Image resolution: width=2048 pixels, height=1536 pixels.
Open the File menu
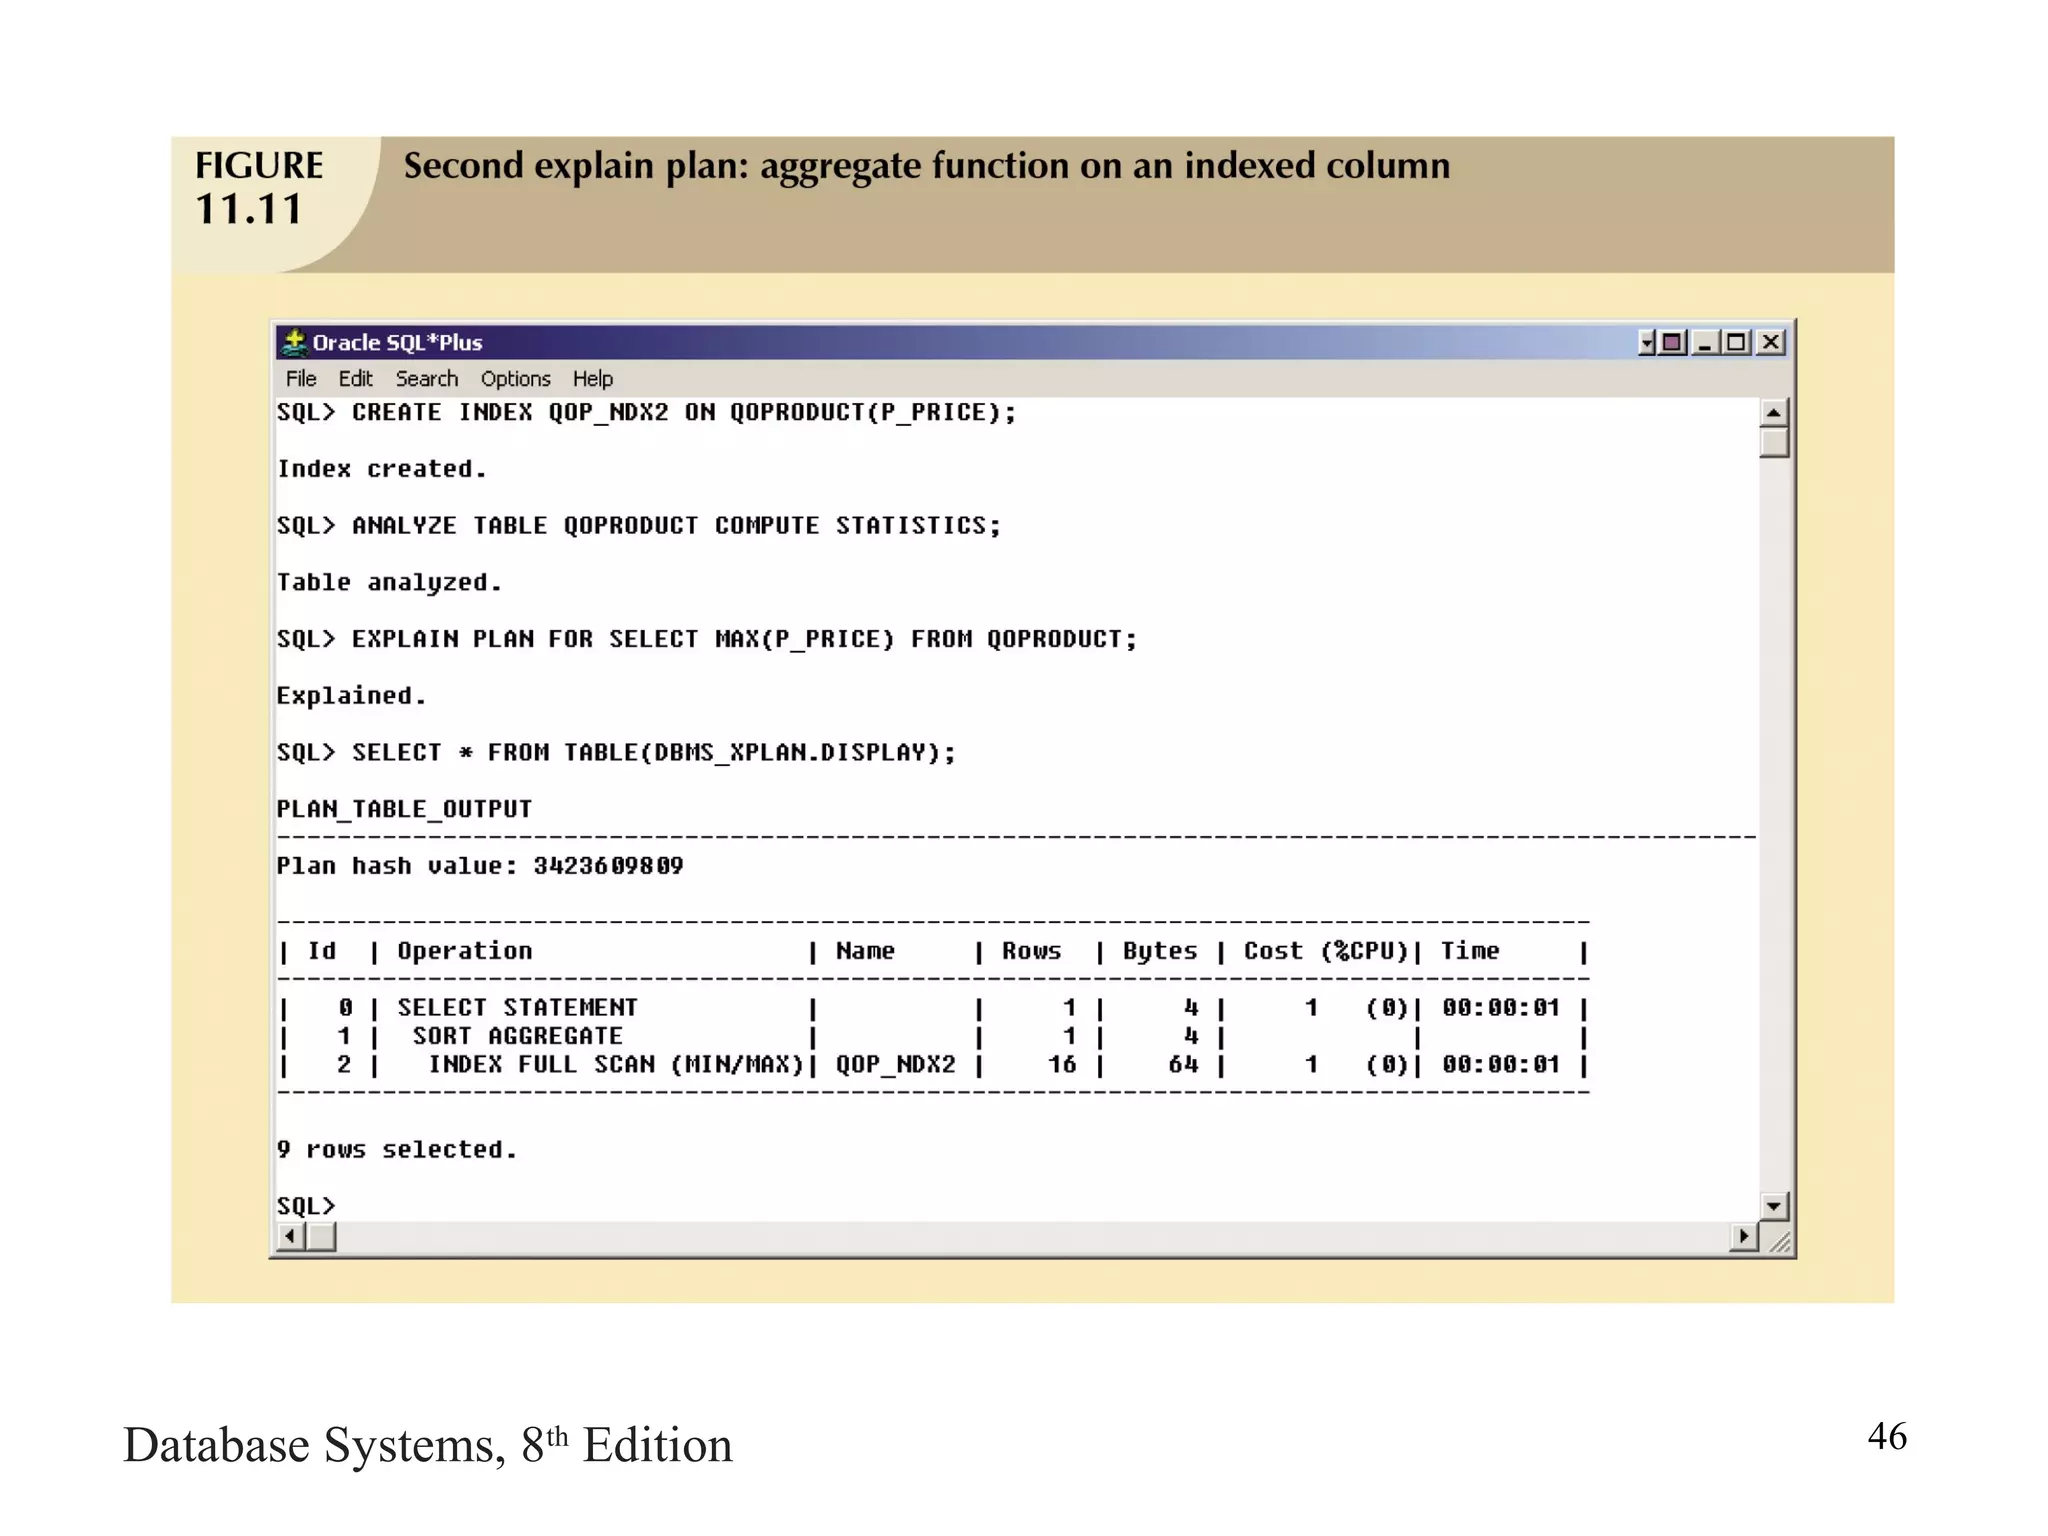point(300,379)
